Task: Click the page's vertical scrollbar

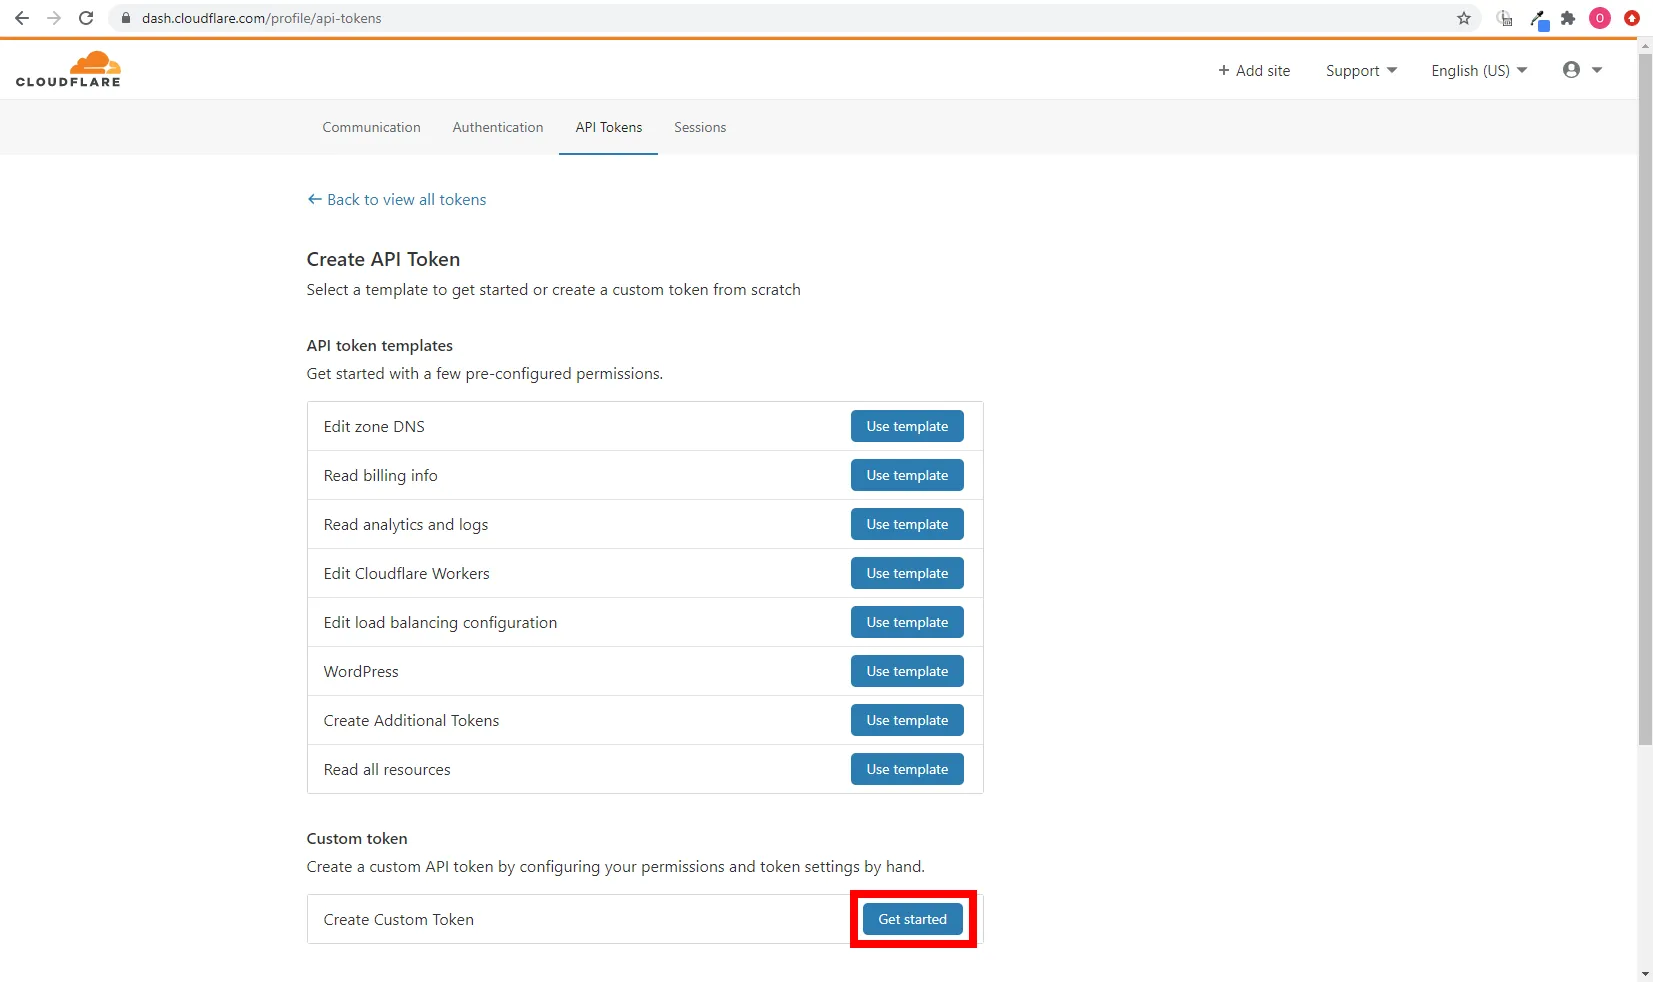Action: [x=1645, y=400]
